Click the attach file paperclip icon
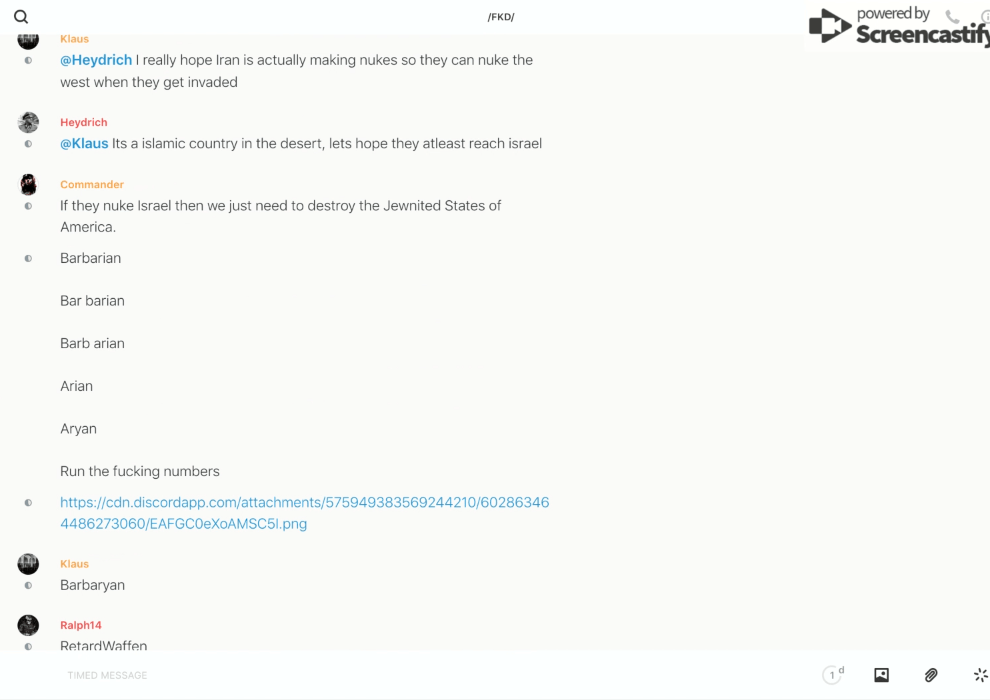Viewport: 990px width, 700px height. tap(931, 675)
